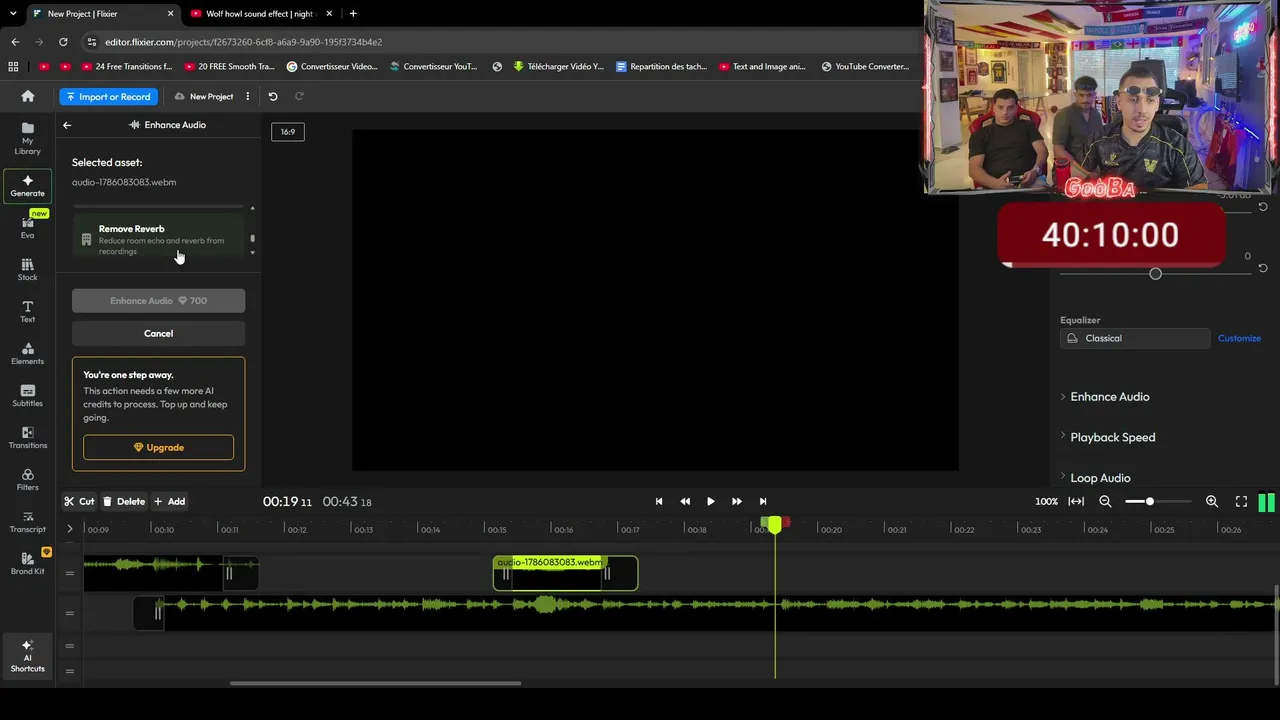Open the Convertisseur Video bookmark
The image size is (1280, 720).
coord(332,67)
